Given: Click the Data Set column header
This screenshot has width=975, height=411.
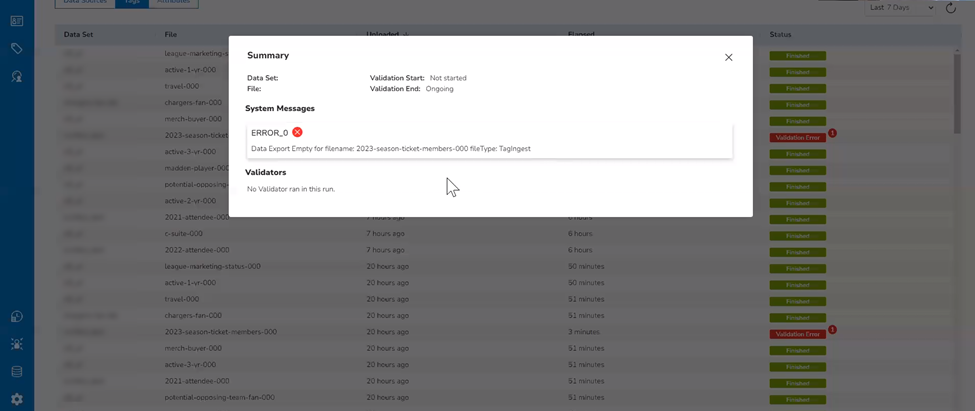Looking at the screenshot, I should pyautogui.click(x=79, y=34).
